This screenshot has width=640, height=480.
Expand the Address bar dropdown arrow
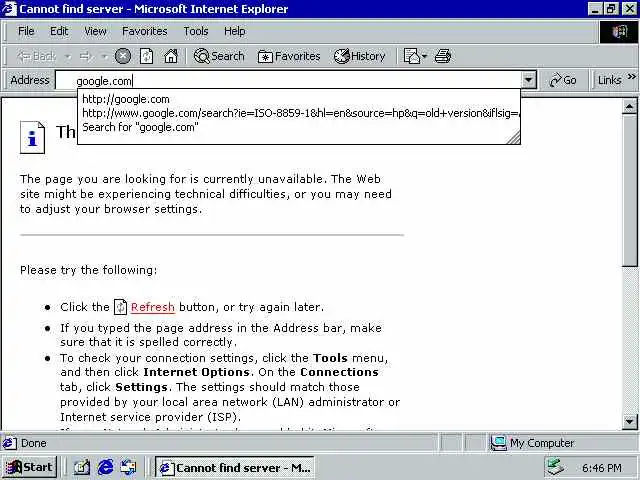pyautogui.click(x=529, y=80)
